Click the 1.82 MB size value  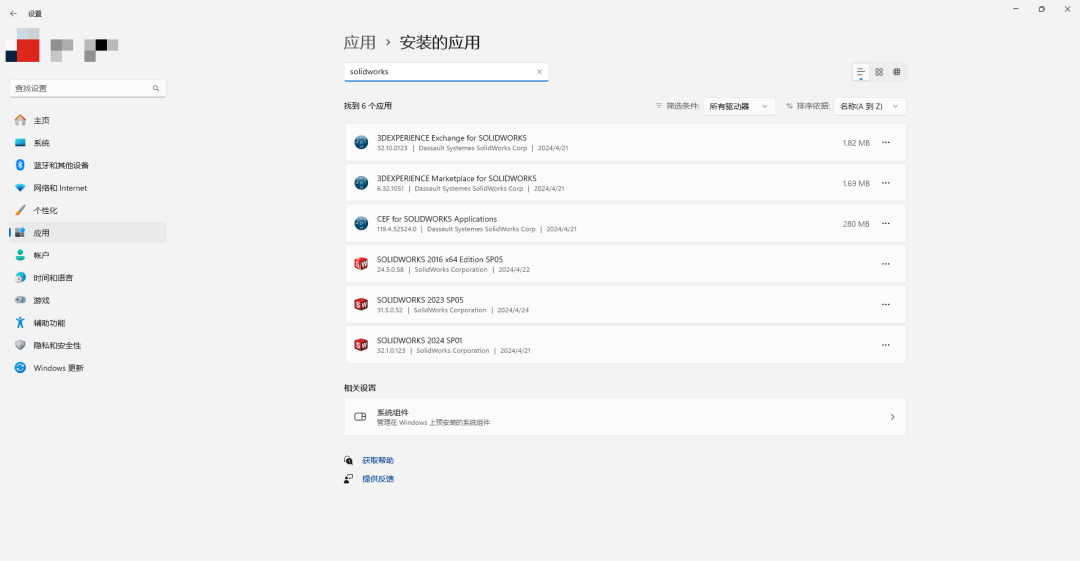[855, 143]
